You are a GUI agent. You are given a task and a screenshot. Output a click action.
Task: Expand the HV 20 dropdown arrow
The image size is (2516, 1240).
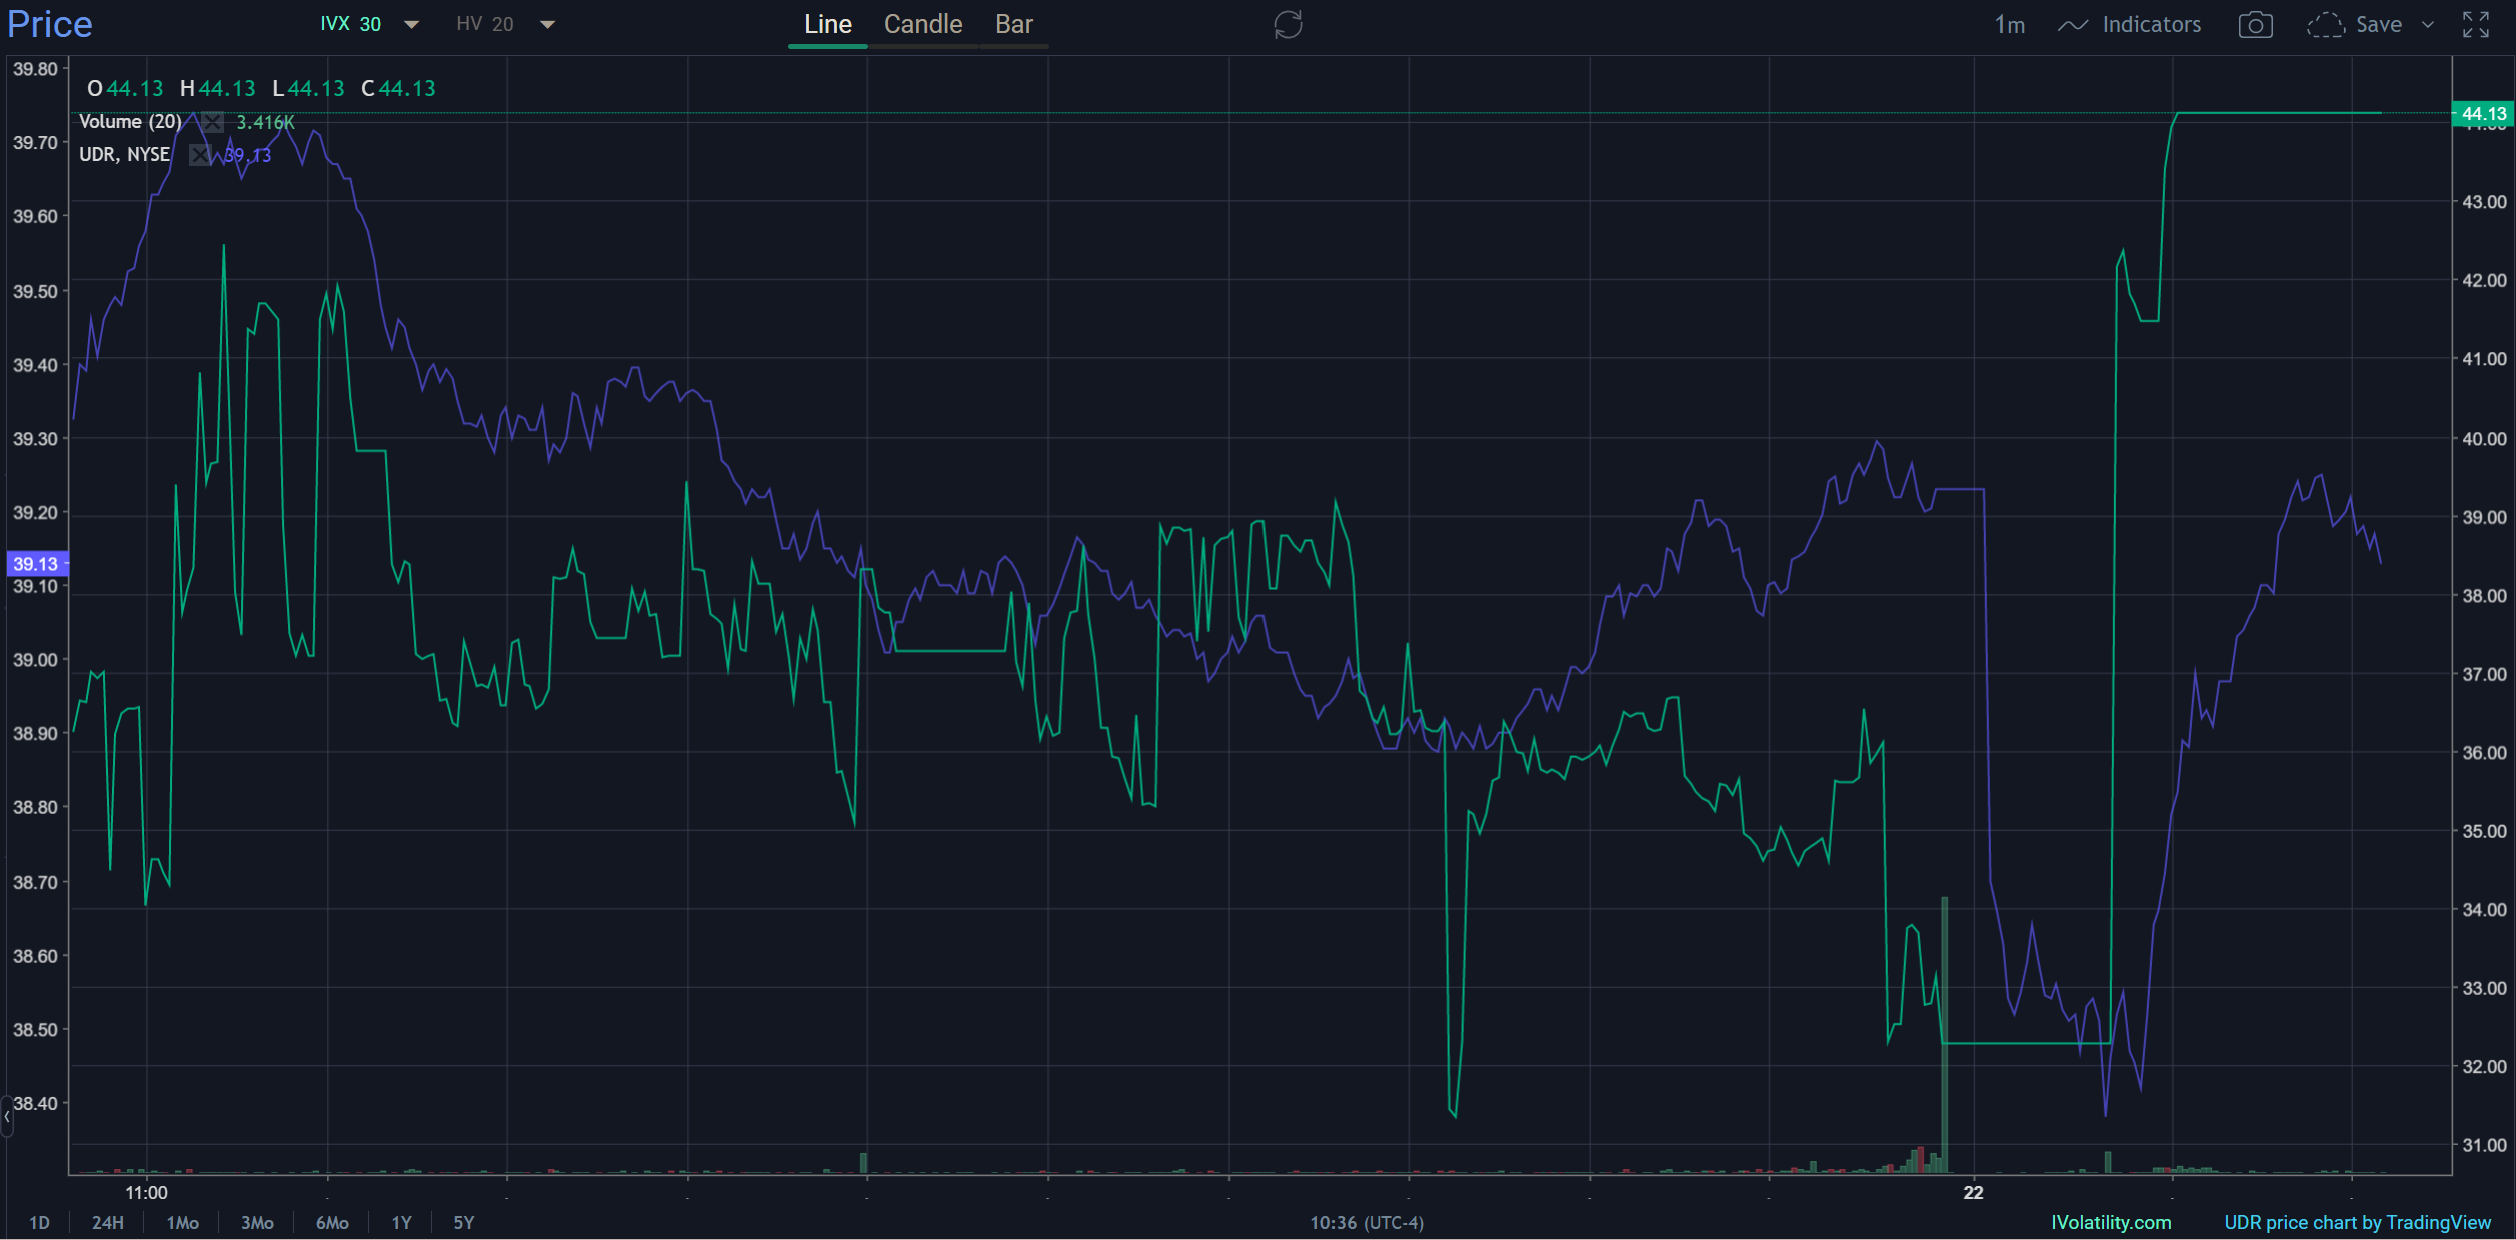pos(547,25)
